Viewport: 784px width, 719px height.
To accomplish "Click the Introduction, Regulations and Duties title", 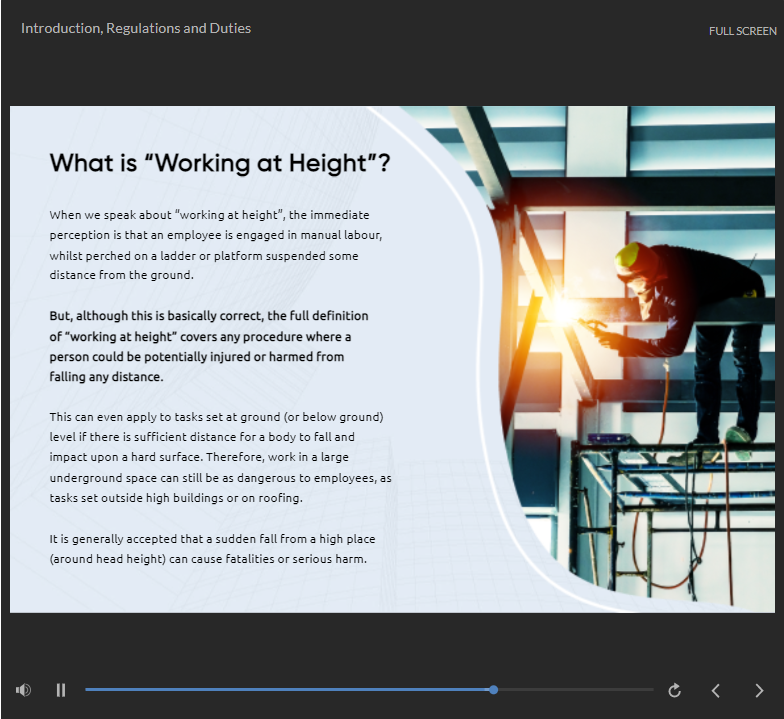I will pos(136,28).
